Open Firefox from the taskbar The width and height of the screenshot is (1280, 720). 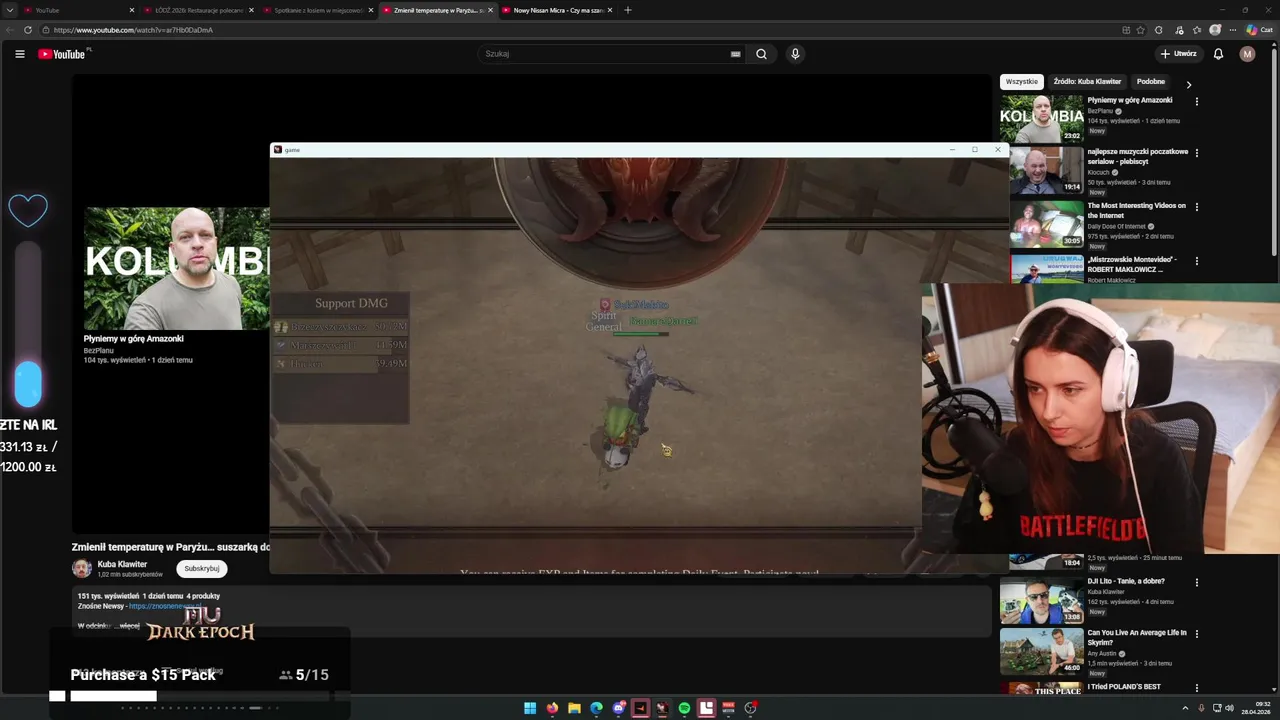552,708
